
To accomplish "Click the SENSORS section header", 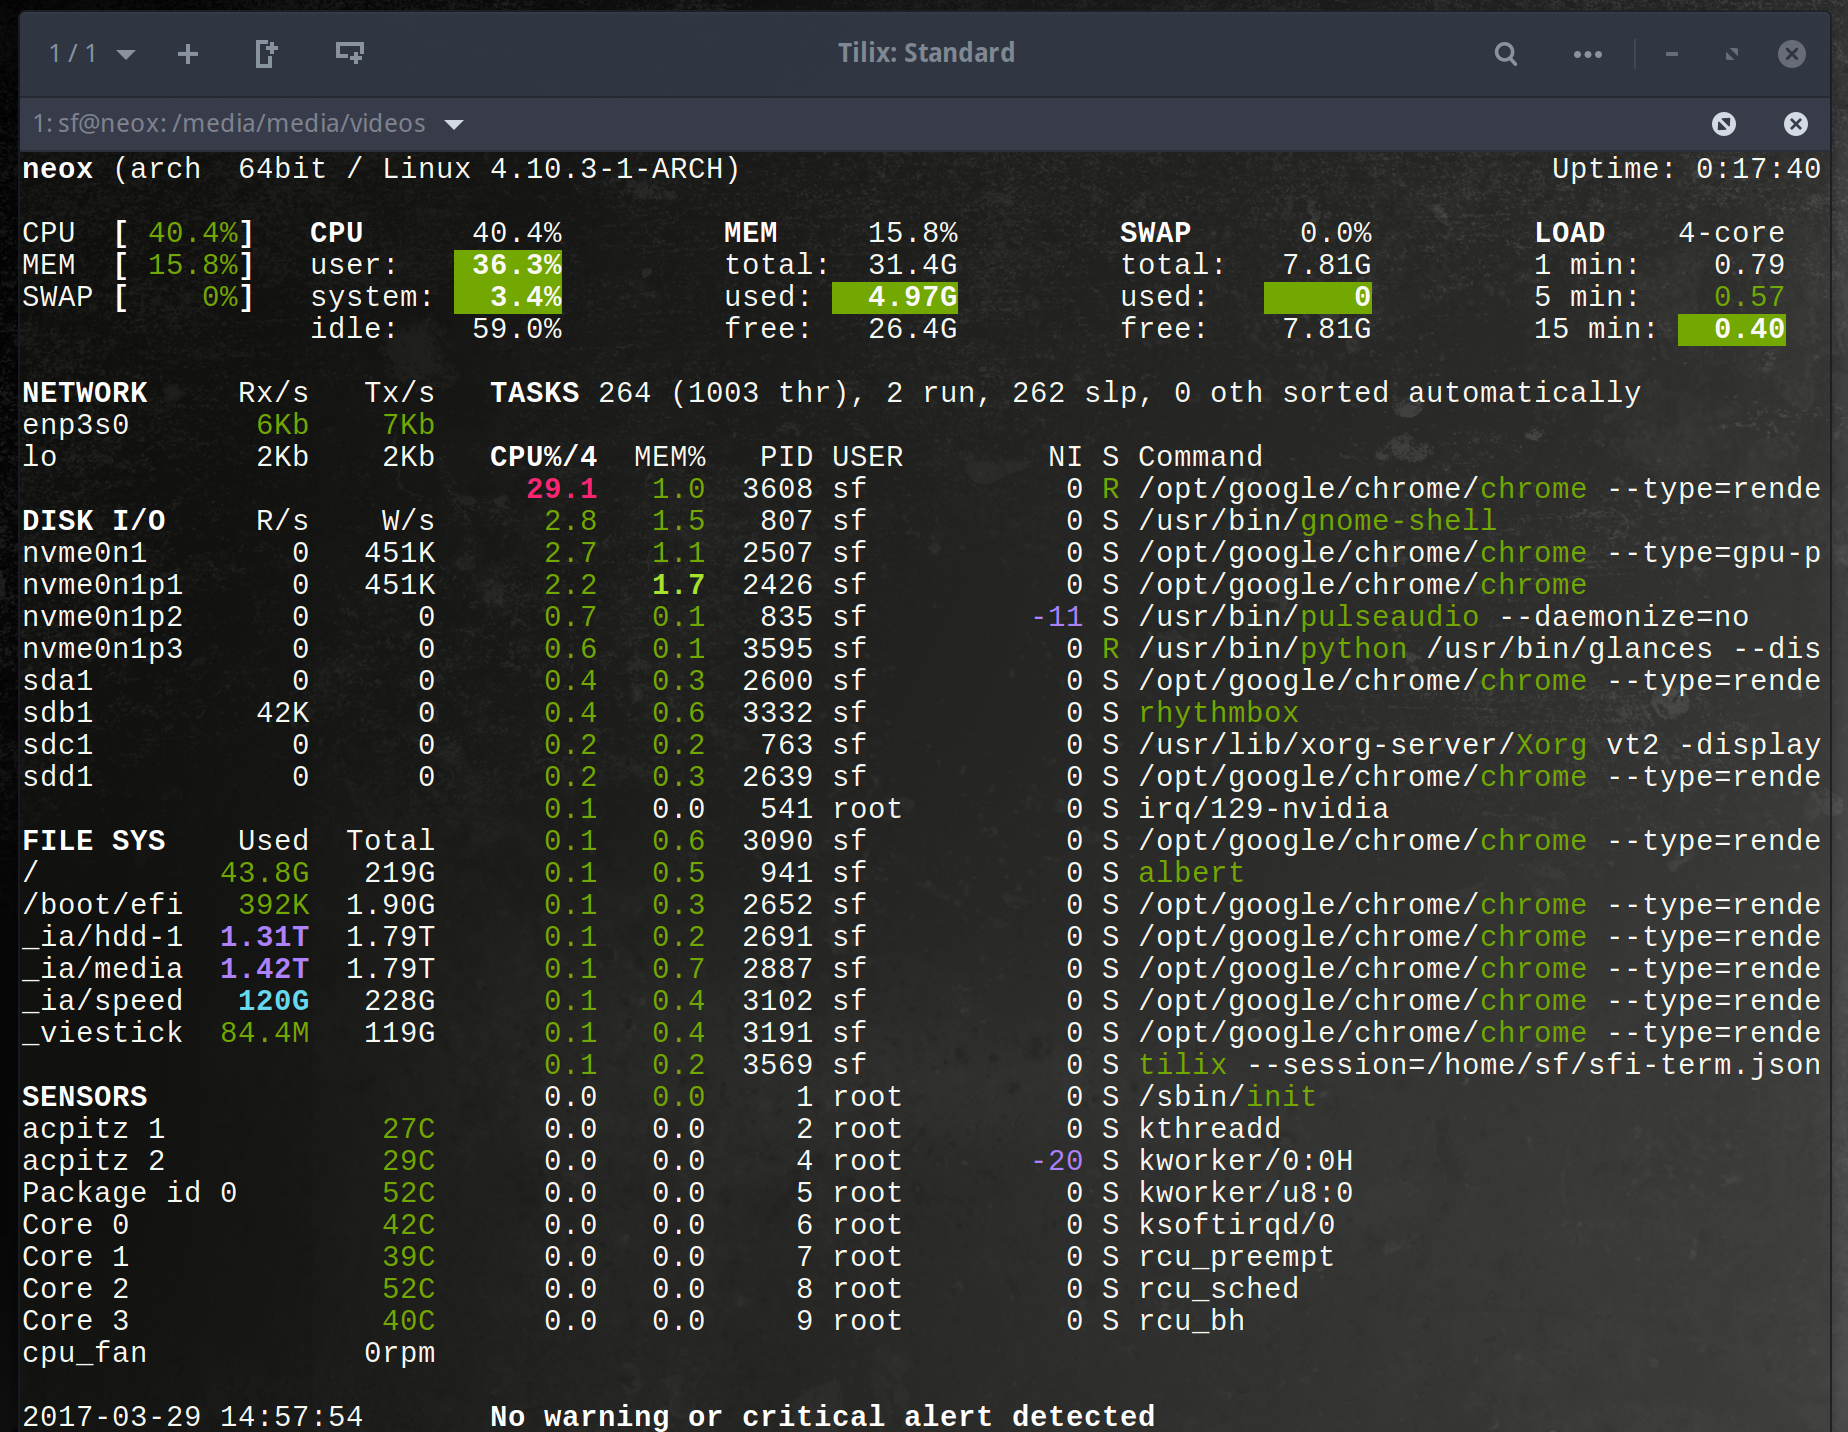I will point(85,1097).
